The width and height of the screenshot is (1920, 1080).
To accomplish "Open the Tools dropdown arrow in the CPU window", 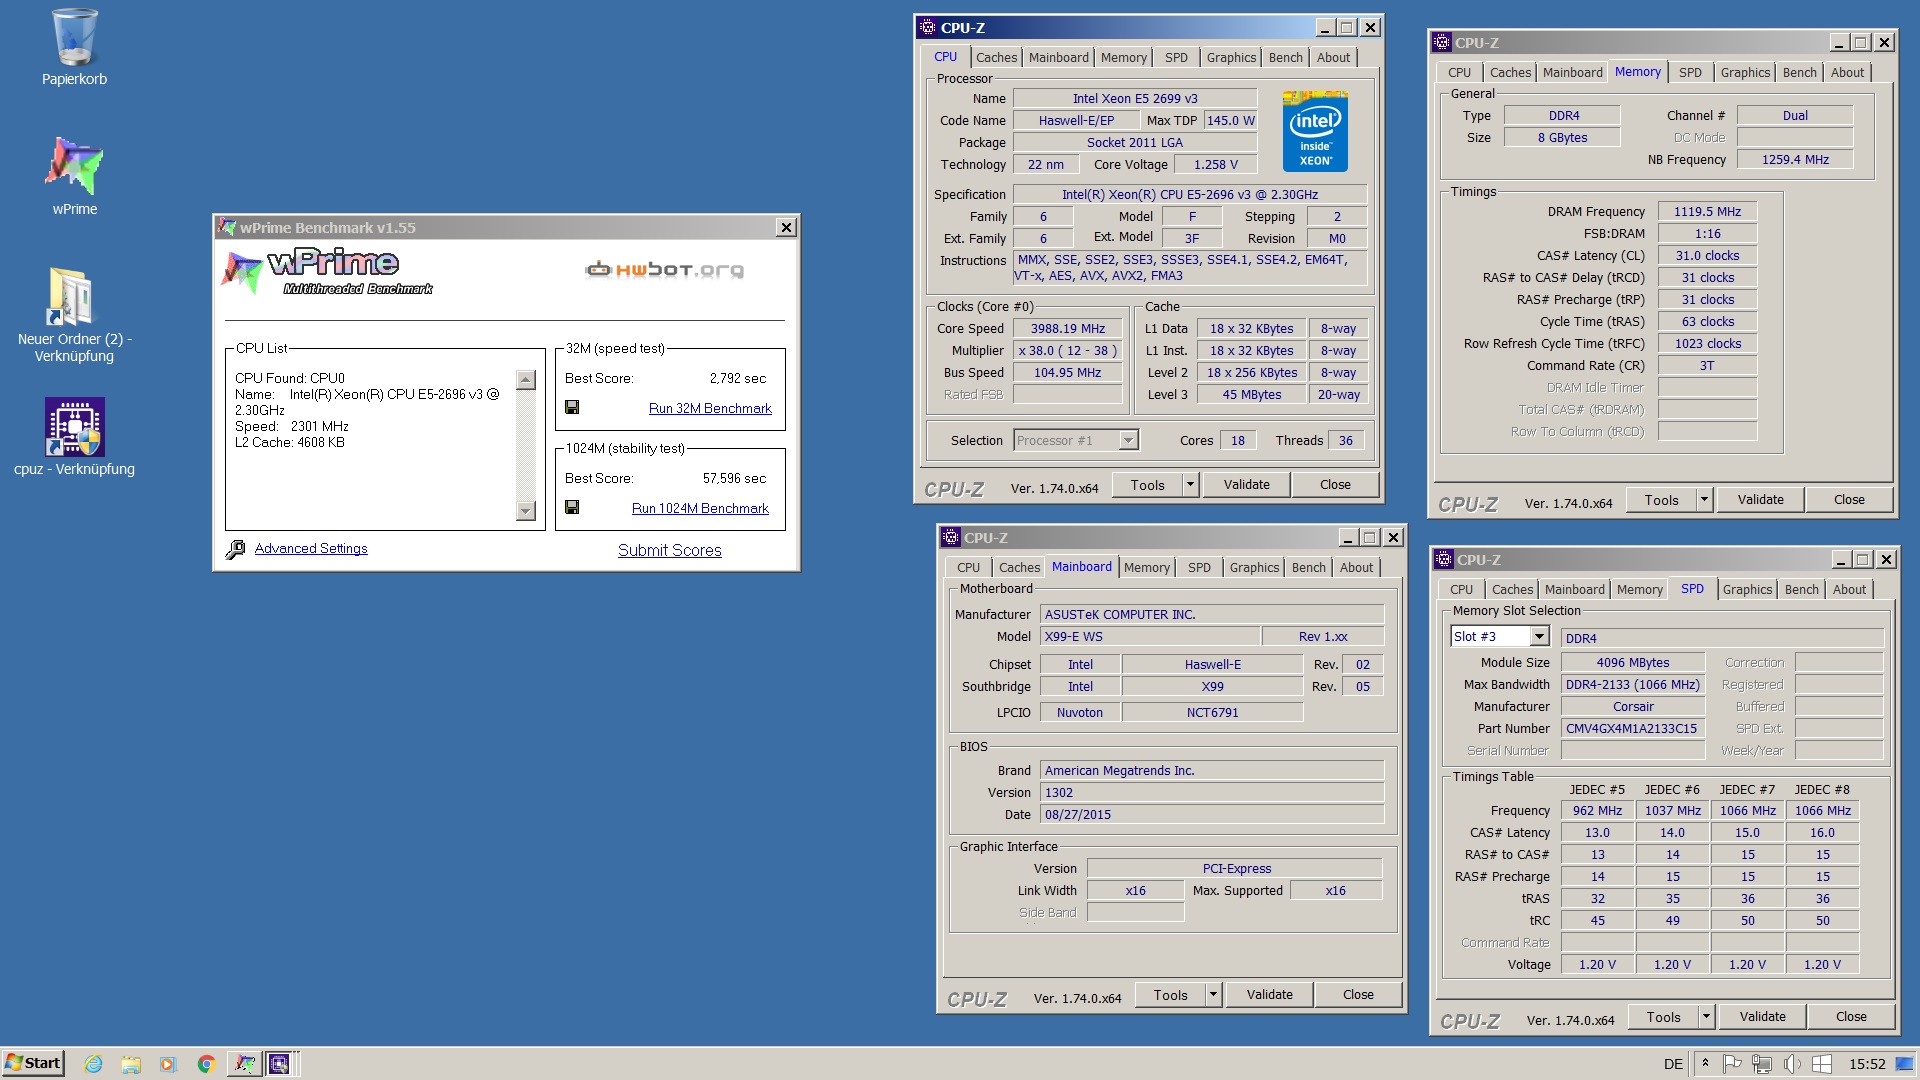I will [1190, 485].
